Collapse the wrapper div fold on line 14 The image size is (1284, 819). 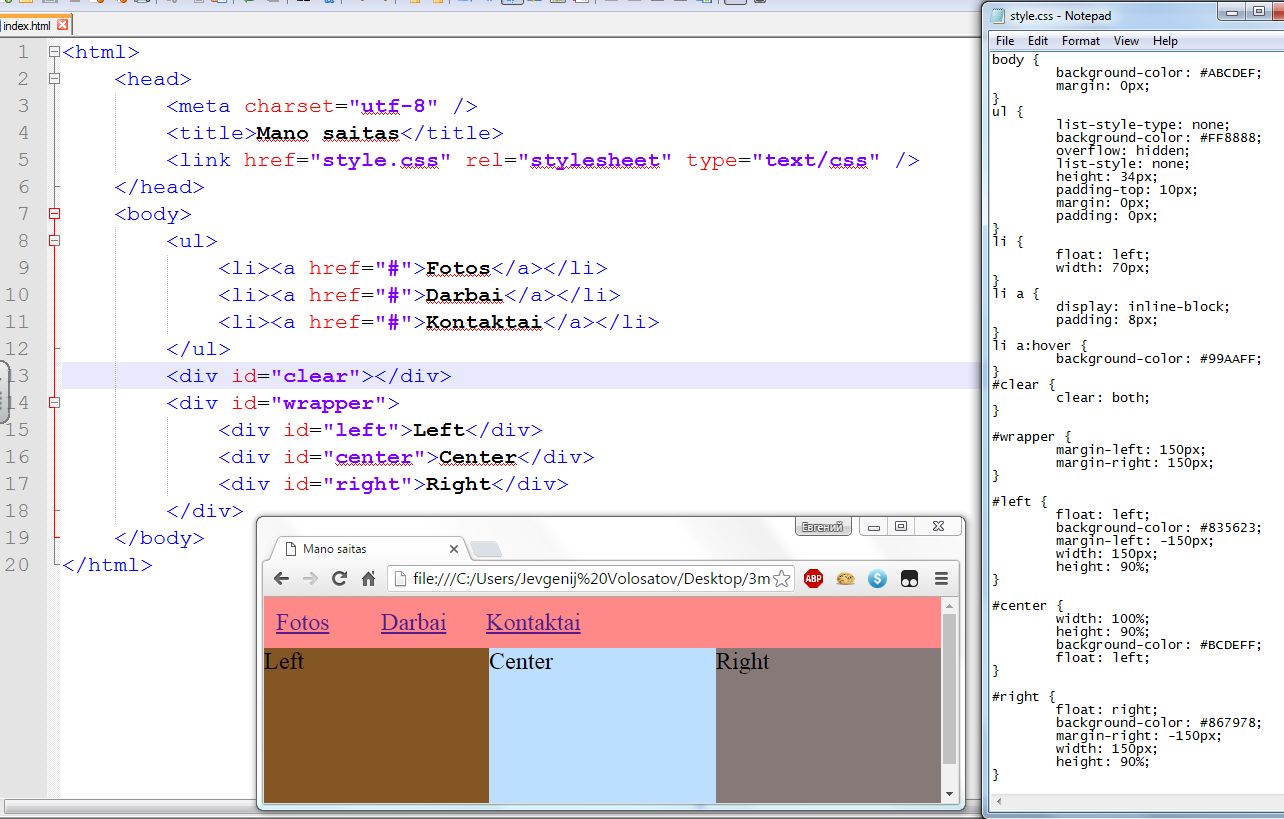(54, 402)
